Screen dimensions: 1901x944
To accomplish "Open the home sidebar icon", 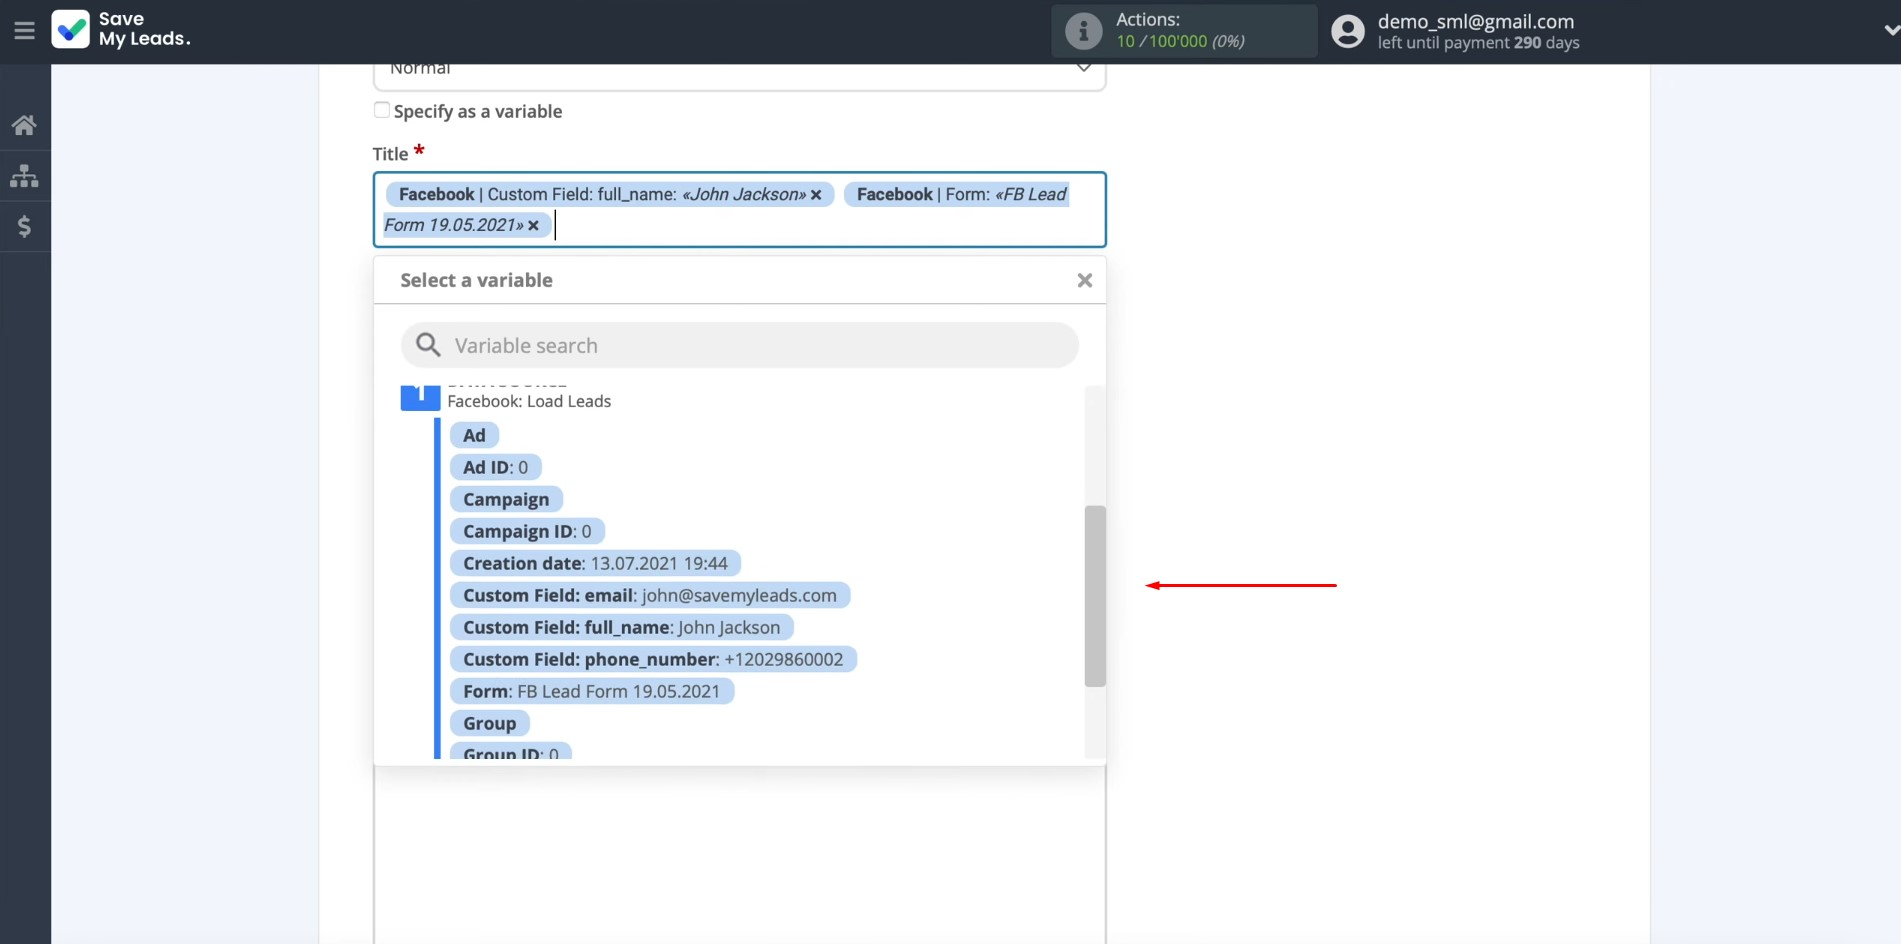I will pyautogui.click(x=24, y=125).
